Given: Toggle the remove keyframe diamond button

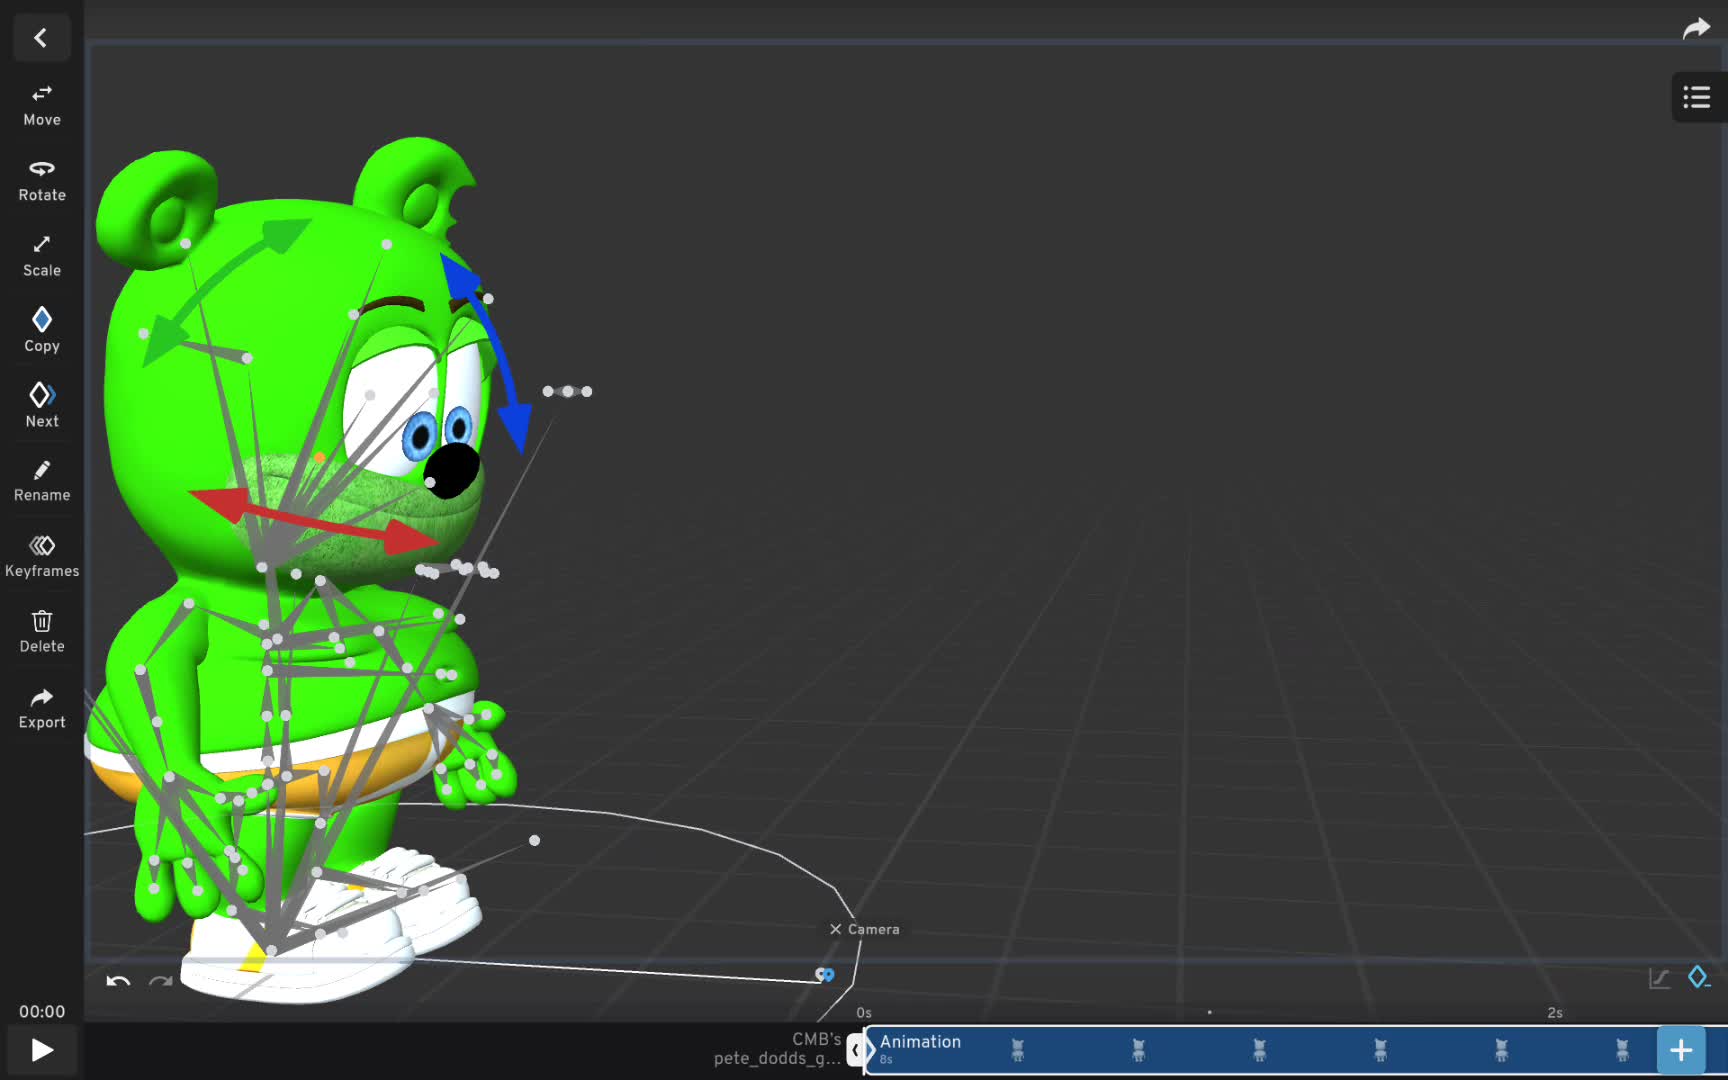Looking at the screenshot, I should (1698, 977).
